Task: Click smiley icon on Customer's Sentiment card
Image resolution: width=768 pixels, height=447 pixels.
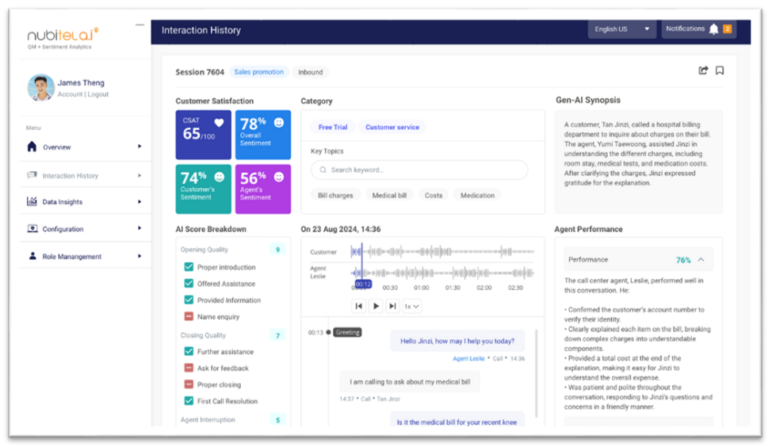Action: [219, 177]
